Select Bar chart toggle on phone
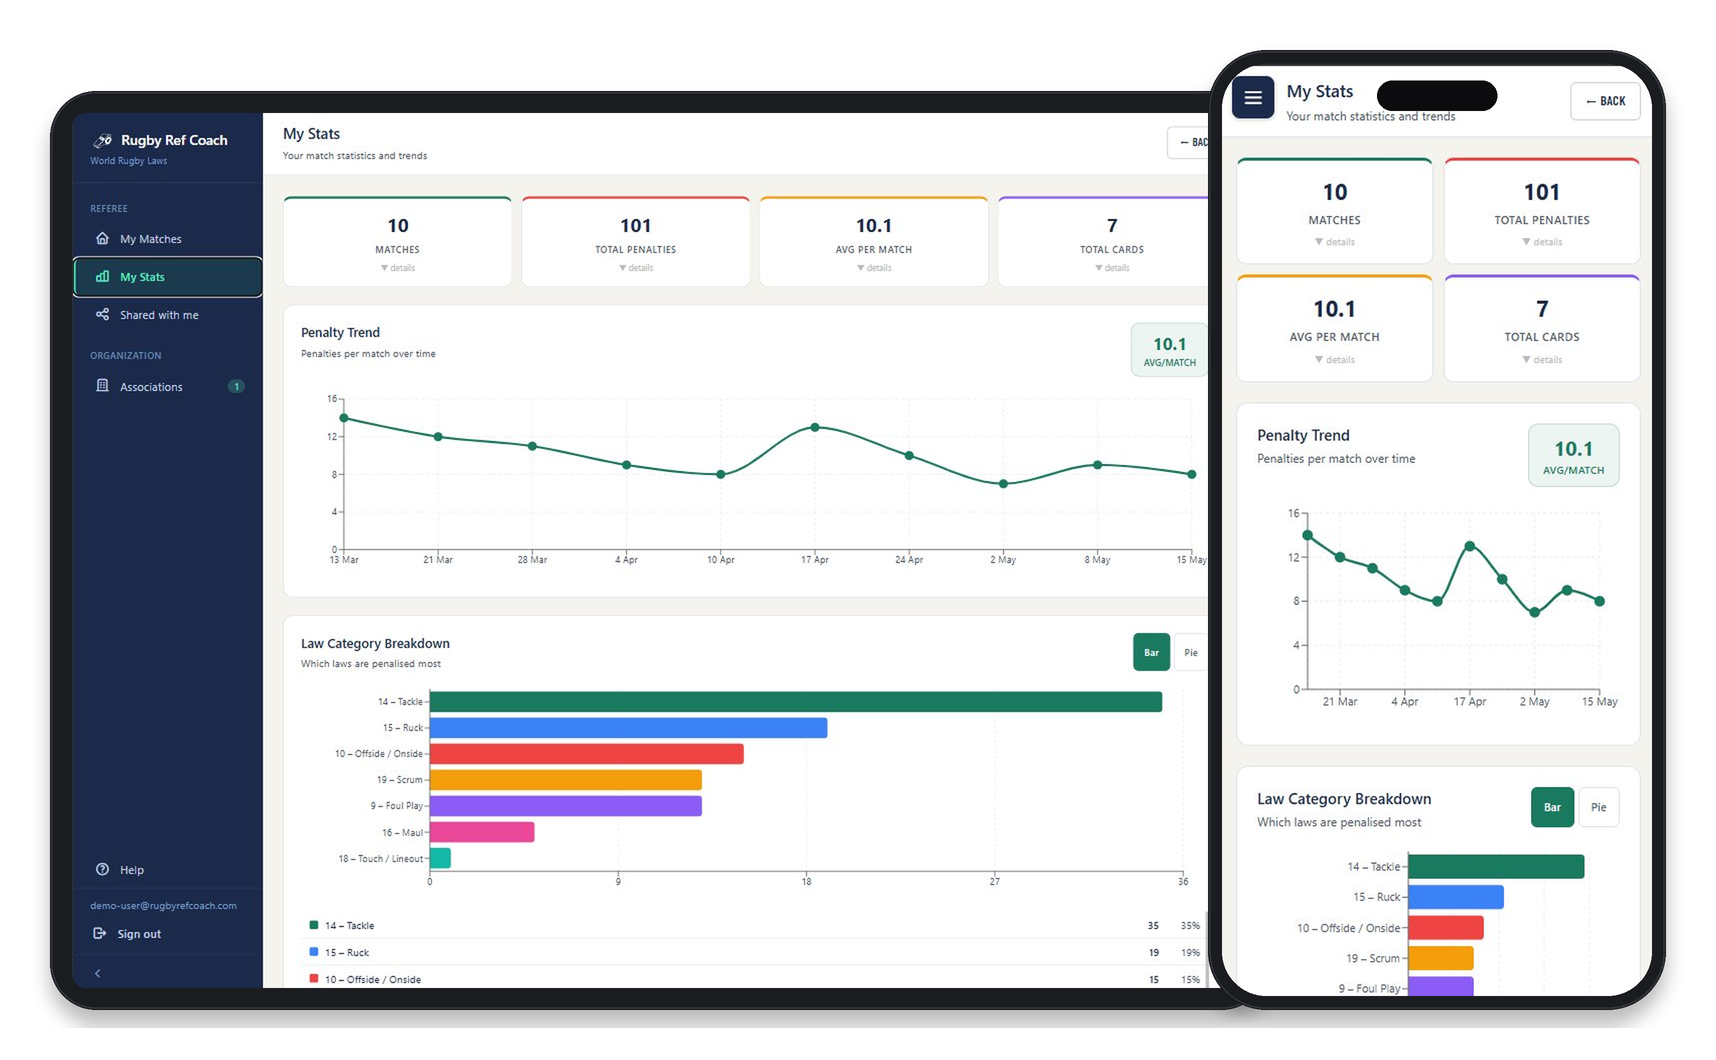This screenshot has width=1716, height=1060. pos(1552,807)
